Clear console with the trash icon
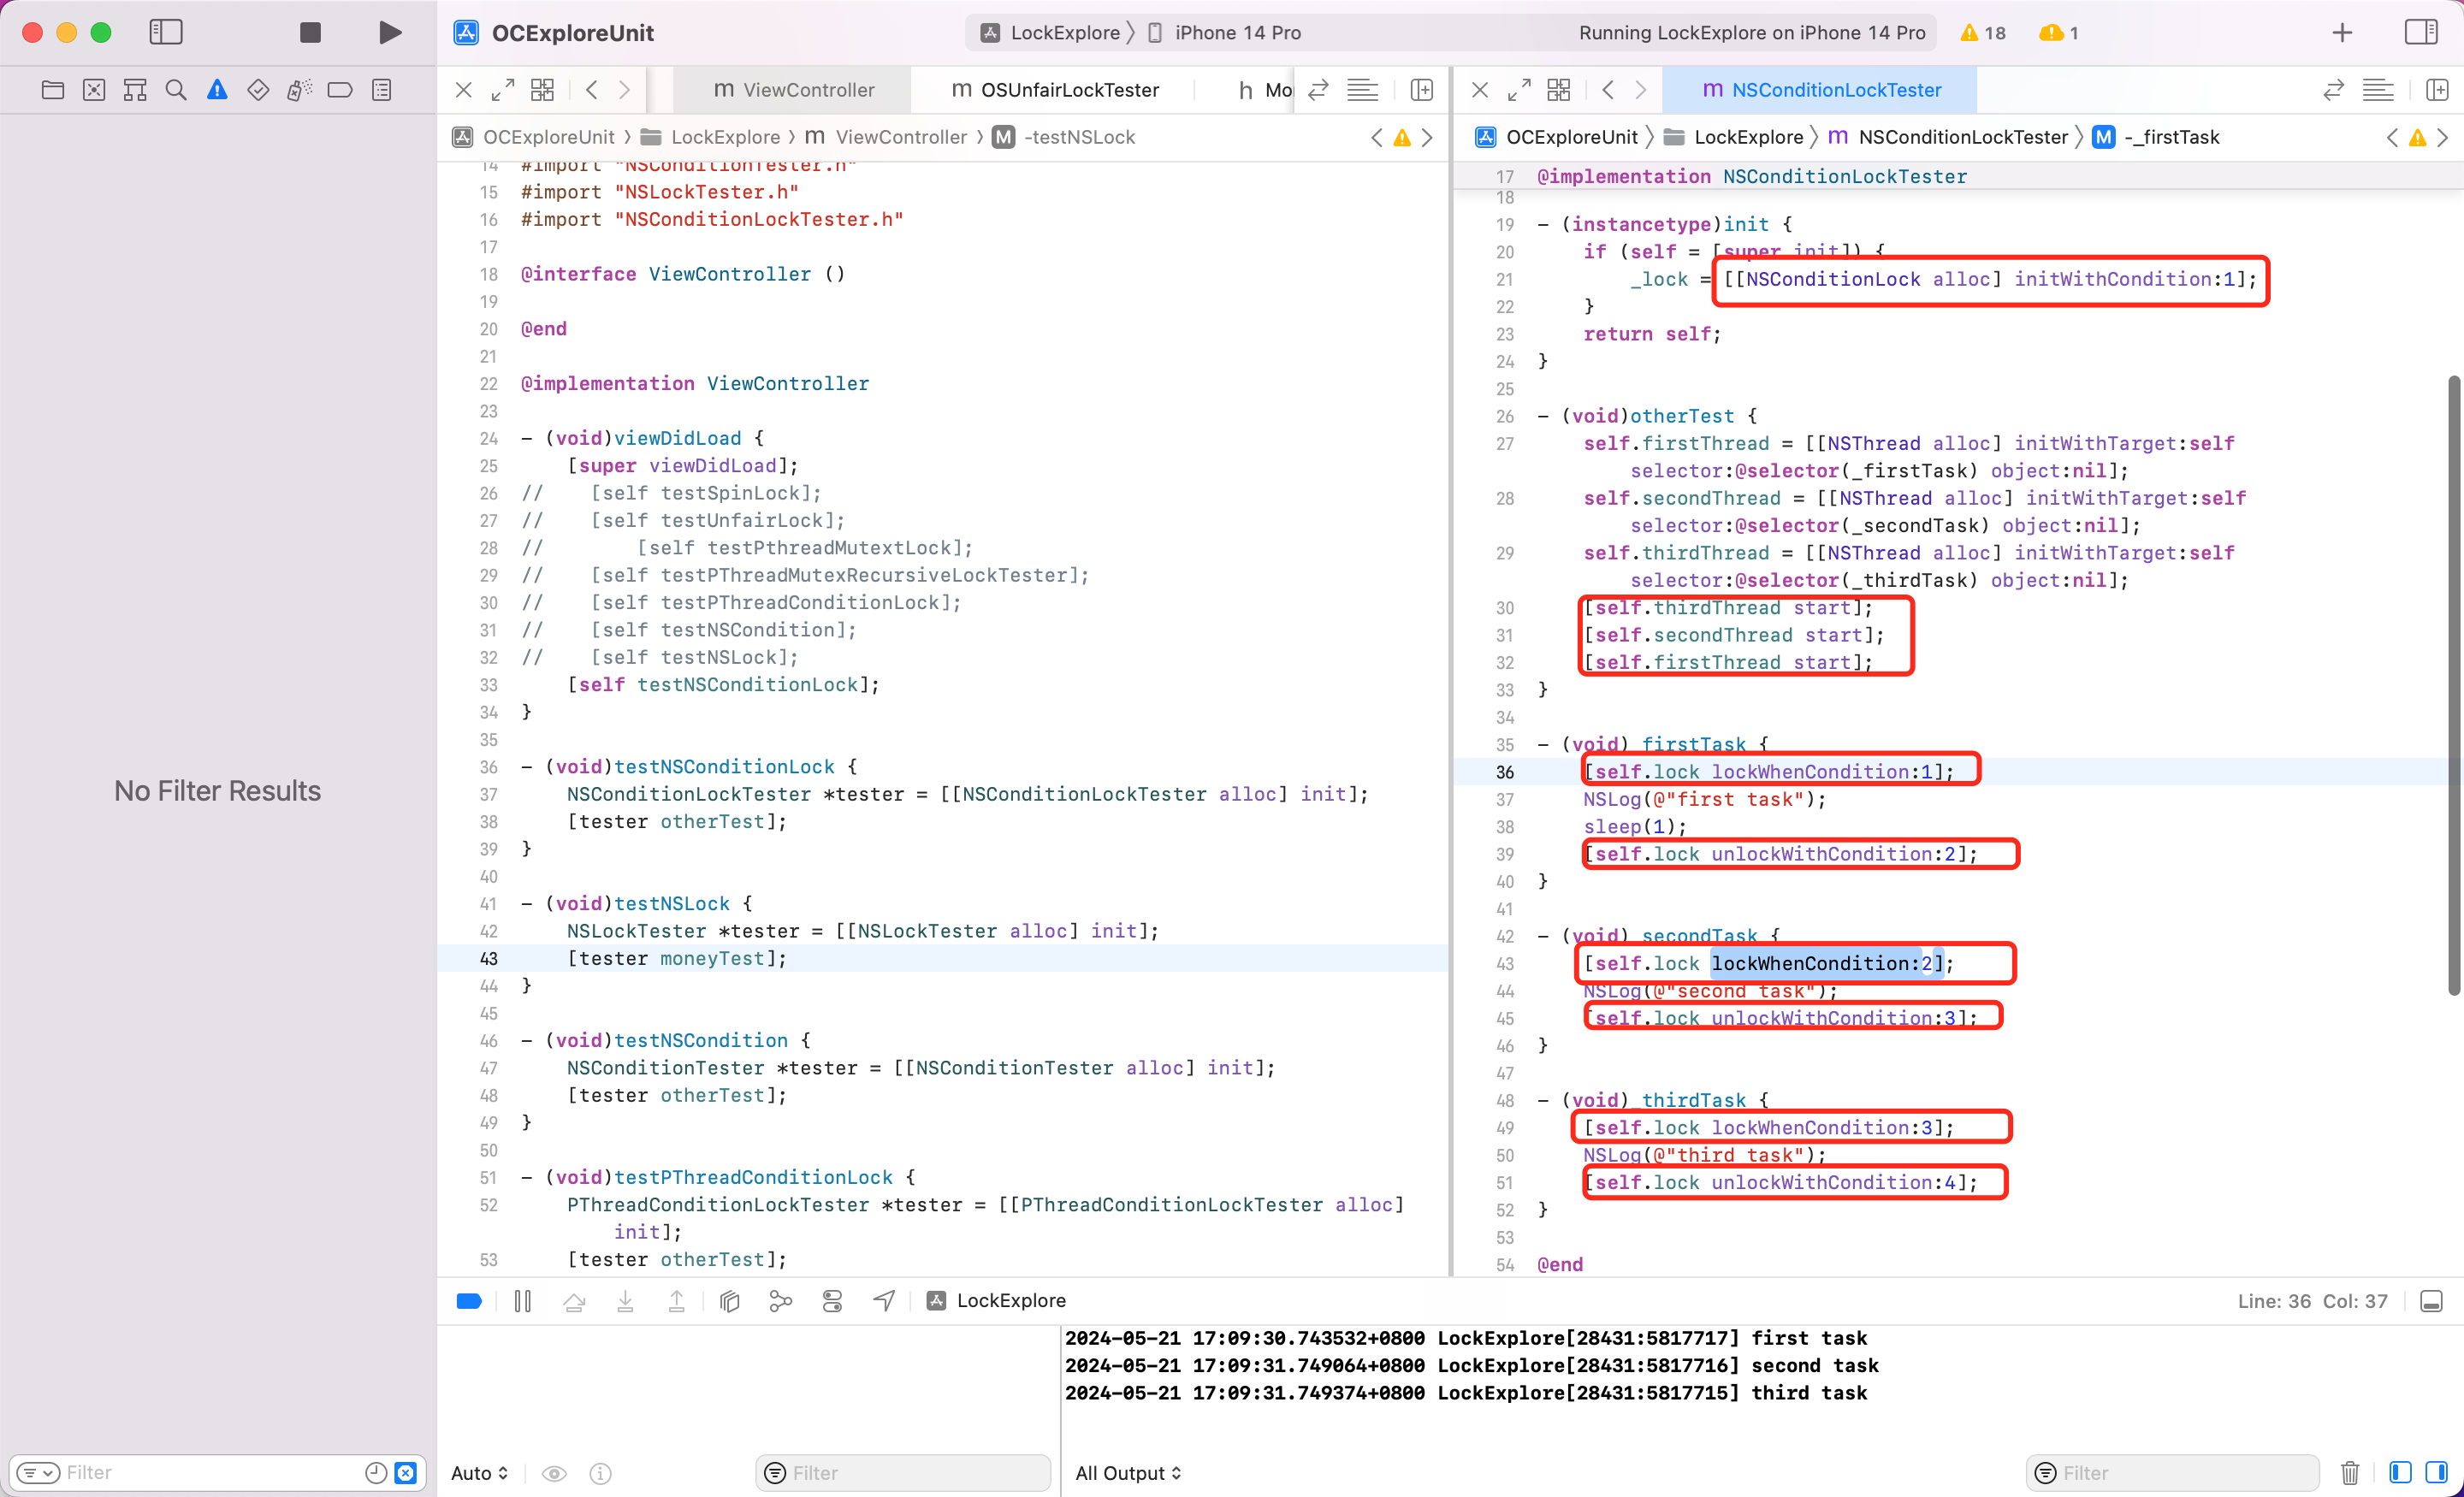Viewport: 2464px width, 1497px height. coord(2350,1472)
